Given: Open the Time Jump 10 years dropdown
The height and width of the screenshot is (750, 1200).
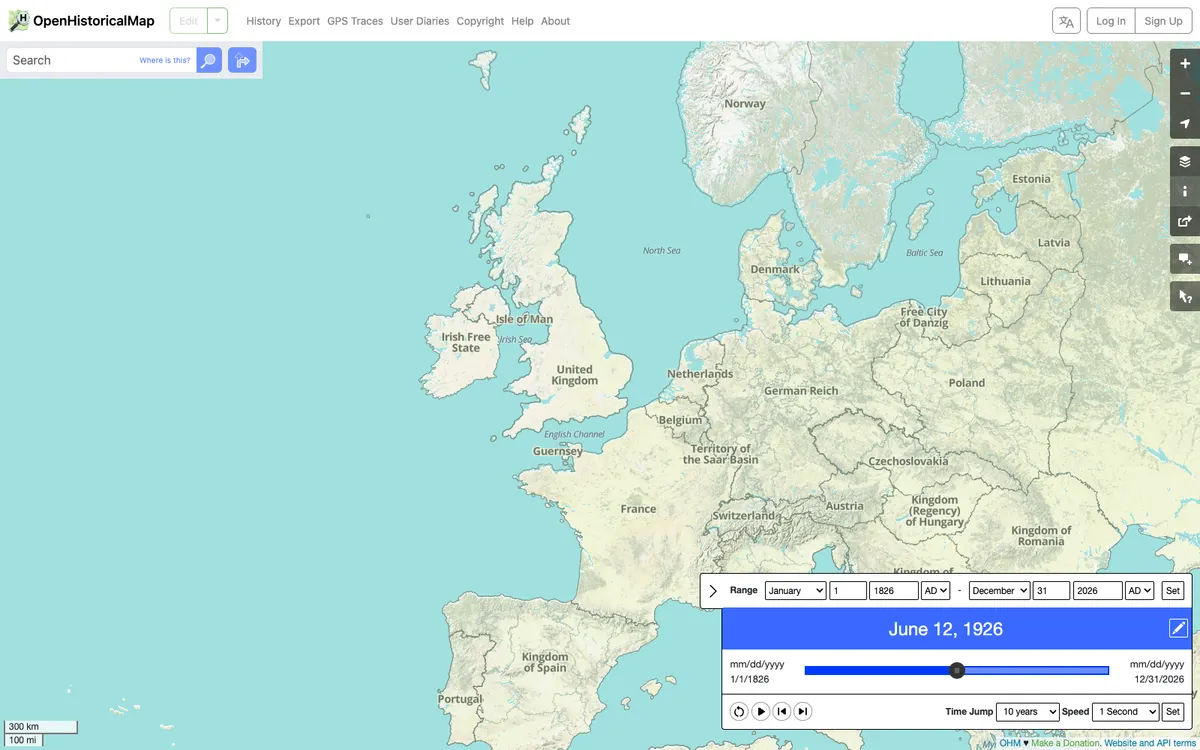Looking at the screenshot, I should (1027, 712).
